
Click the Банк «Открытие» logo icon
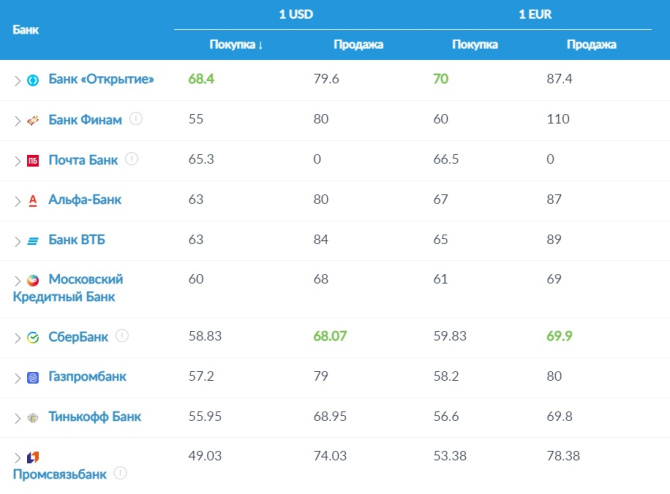click(x=32, y=80)
